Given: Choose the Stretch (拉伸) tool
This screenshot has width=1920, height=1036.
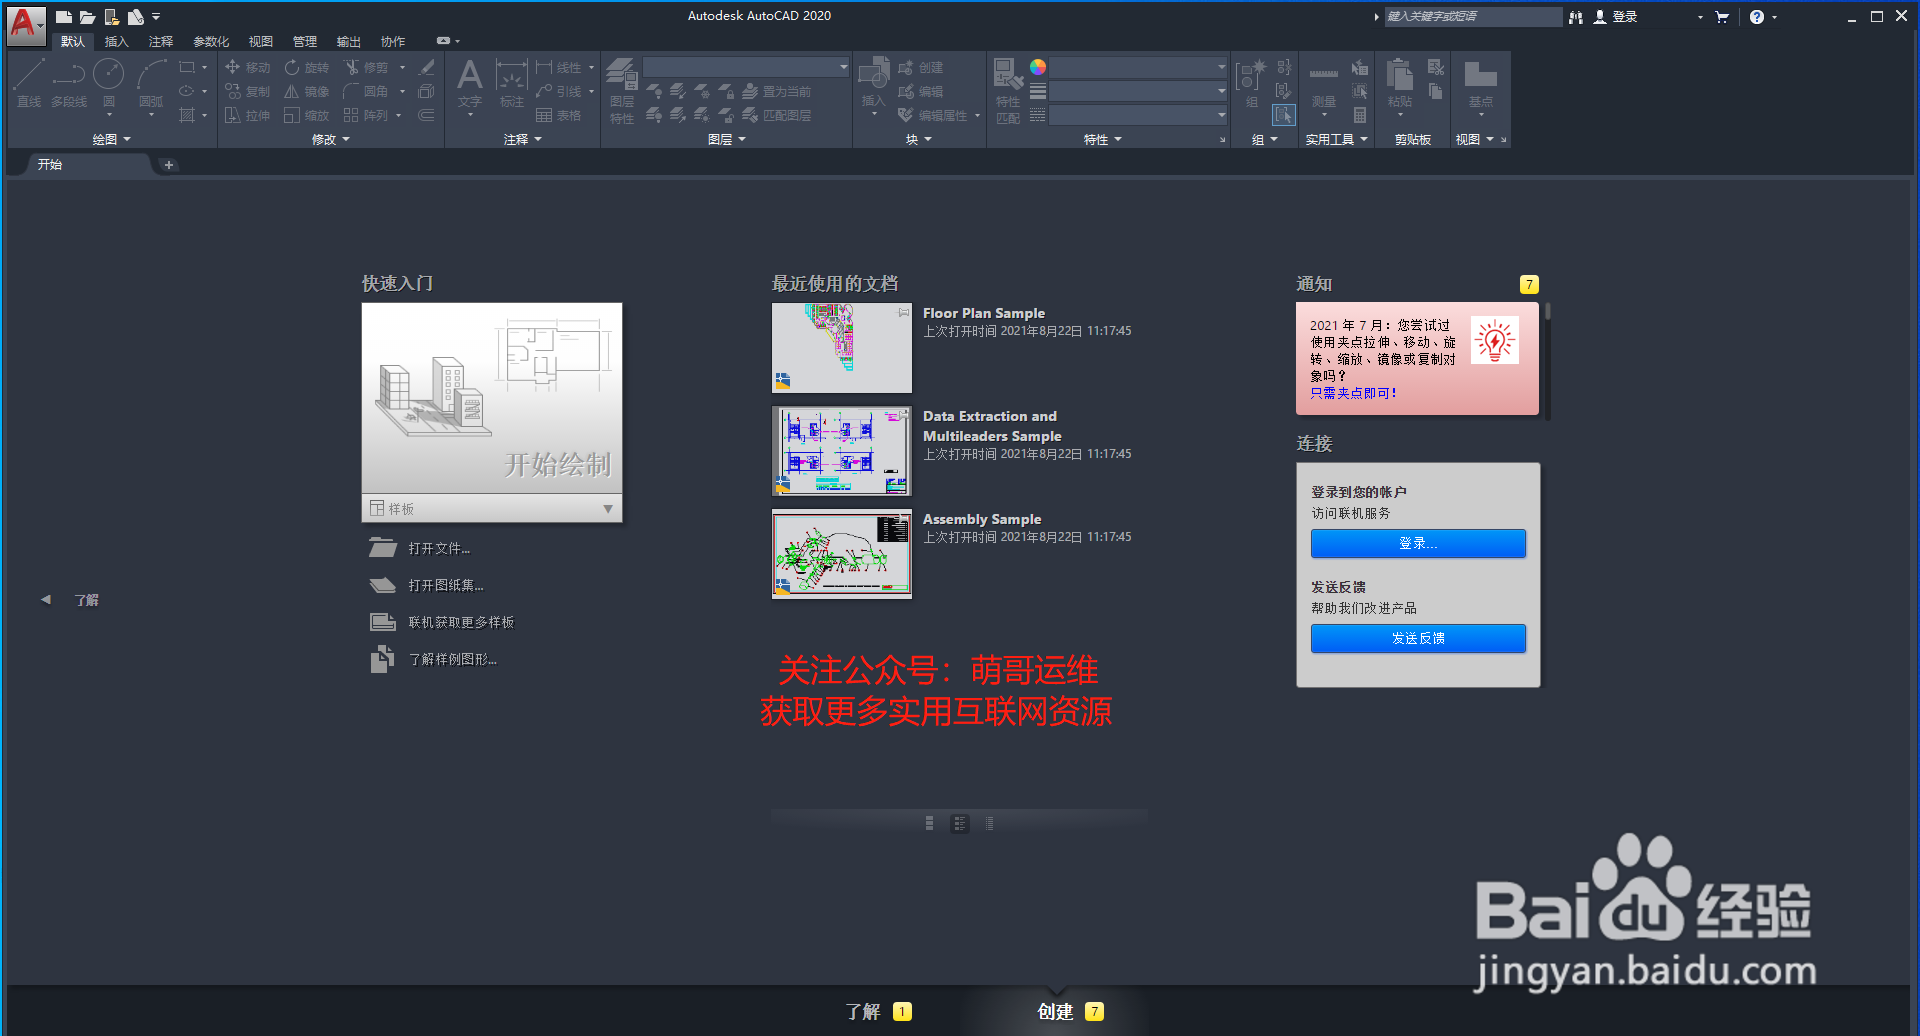Looking at the screenshot, I should pyautogui.click(x=248, y=115).
